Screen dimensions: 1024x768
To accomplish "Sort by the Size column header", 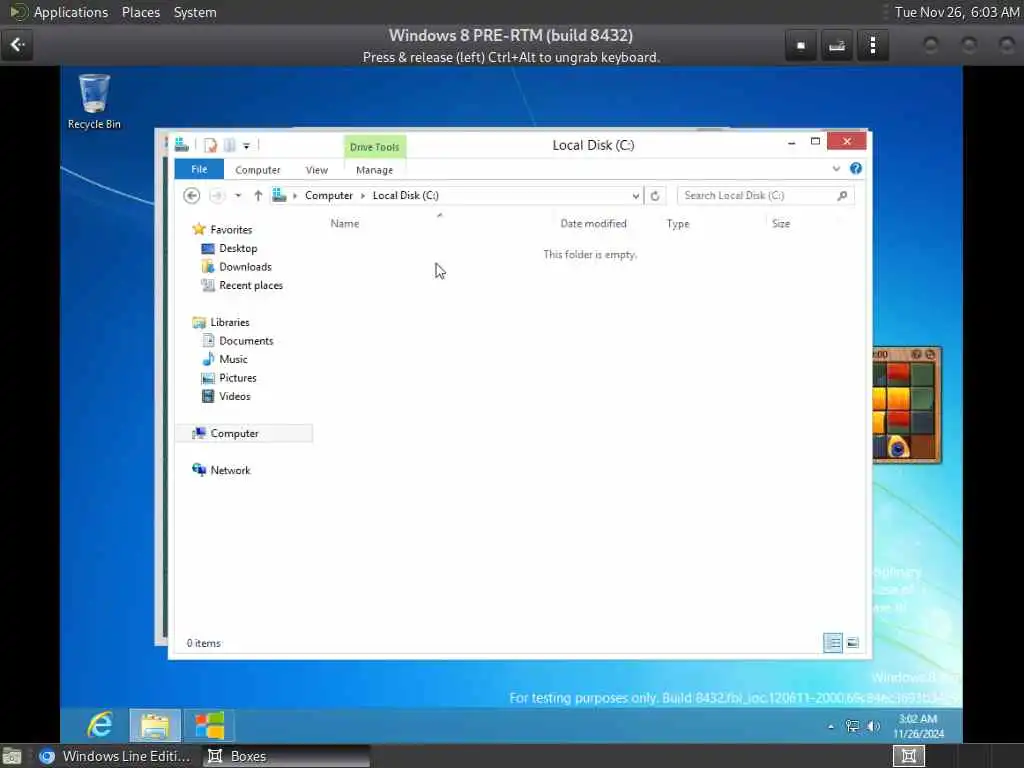I will [x=780, y=223].
